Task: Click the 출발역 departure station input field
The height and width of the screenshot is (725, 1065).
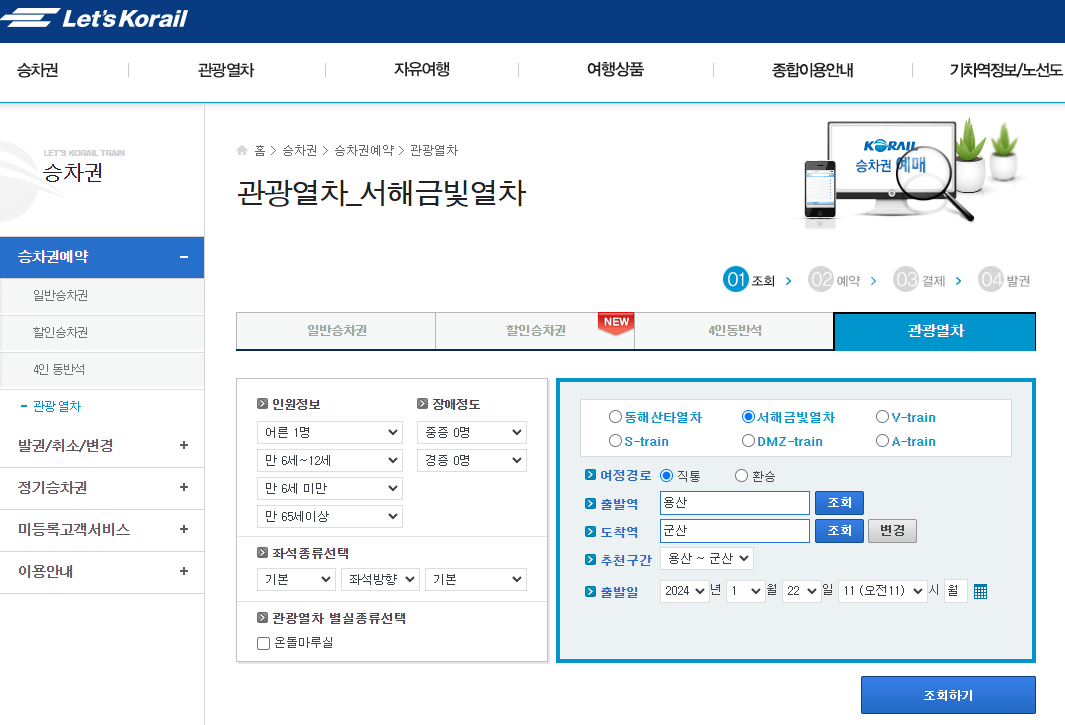Action: [x=734, y=503]
